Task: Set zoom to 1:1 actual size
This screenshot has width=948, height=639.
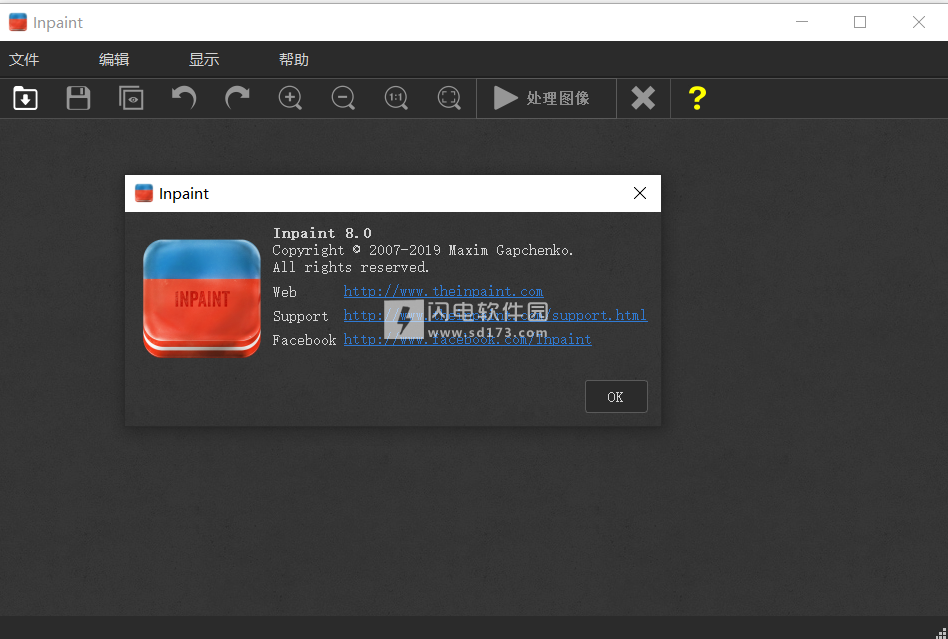Action: 396,98
